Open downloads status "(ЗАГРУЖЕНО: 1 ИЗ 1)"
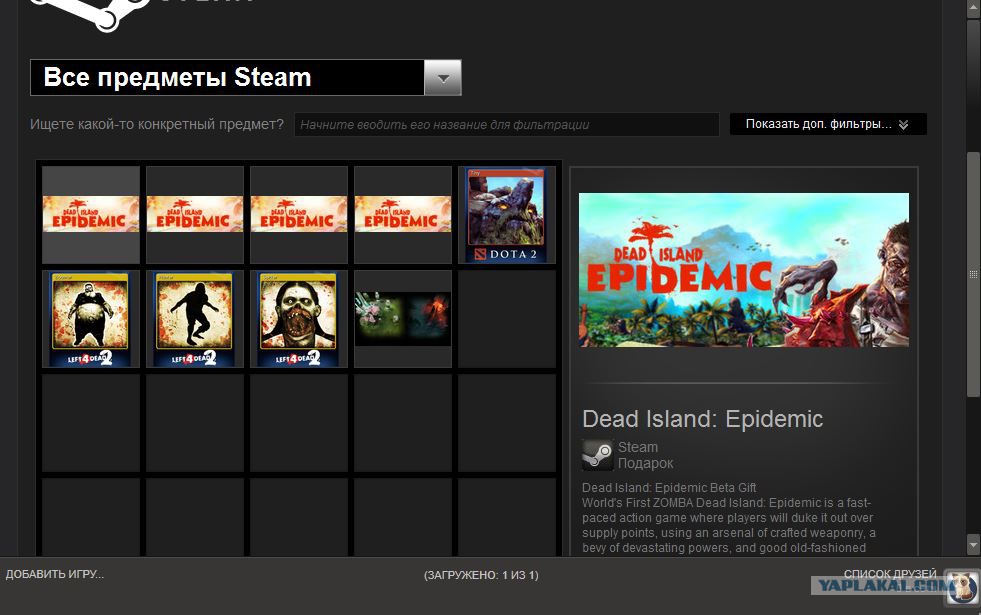Screen dimensions: 981x615 click(x=481, y=575)
